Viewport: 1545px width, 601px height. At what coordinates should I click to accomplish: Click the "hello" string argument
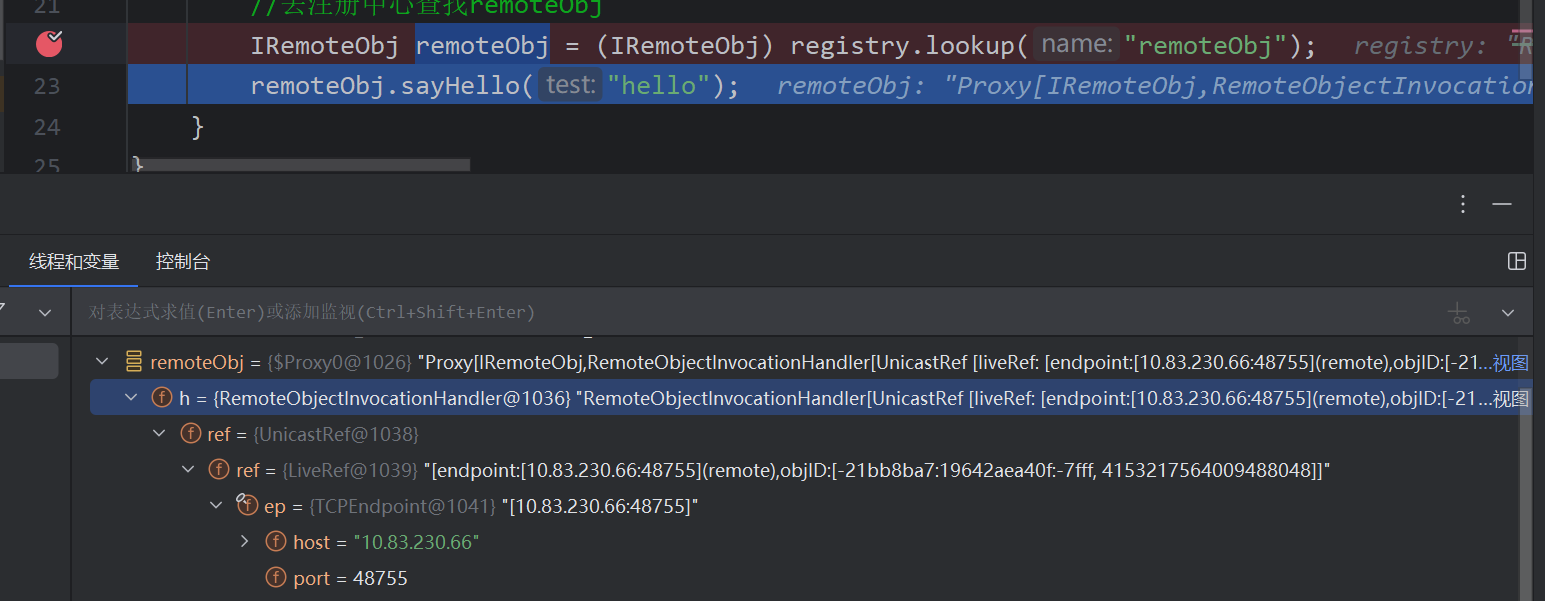(658, 86)
